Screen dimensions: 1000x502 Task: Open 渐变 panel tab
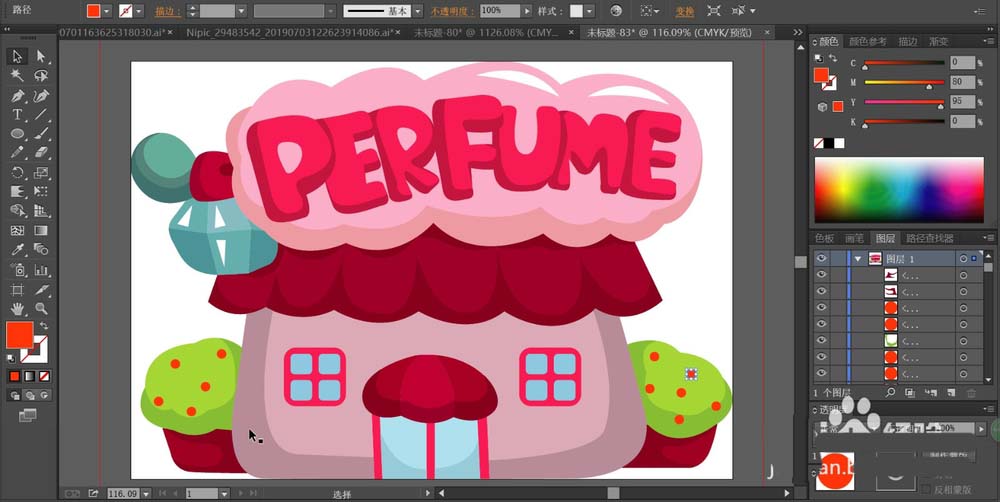pyautogui.click(x=938, y=41)
